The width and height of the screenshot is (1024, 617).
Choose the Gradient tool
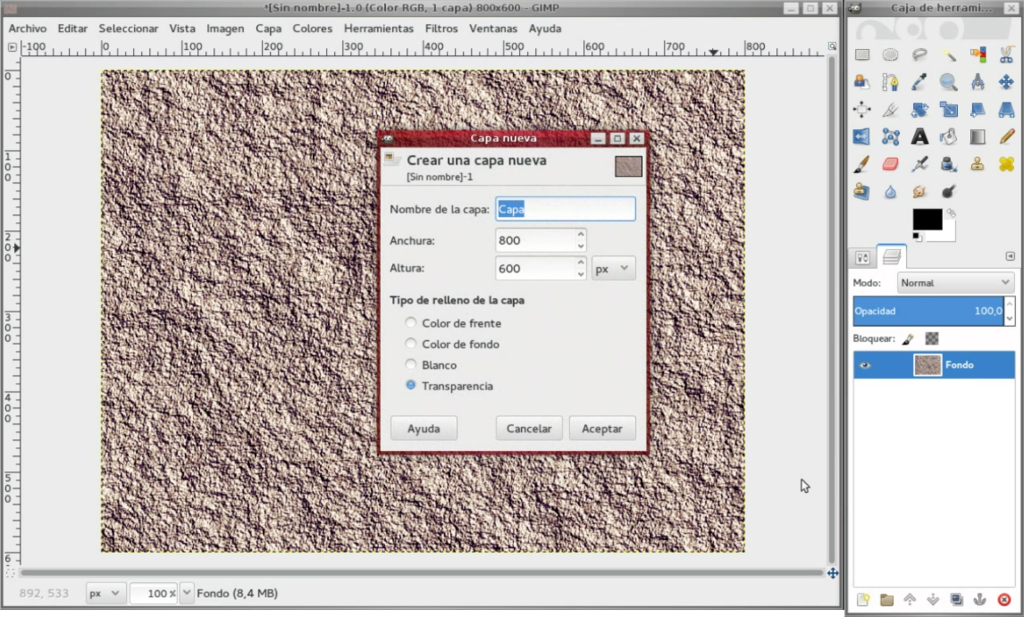pyautogui.click(x=978, y=136)
